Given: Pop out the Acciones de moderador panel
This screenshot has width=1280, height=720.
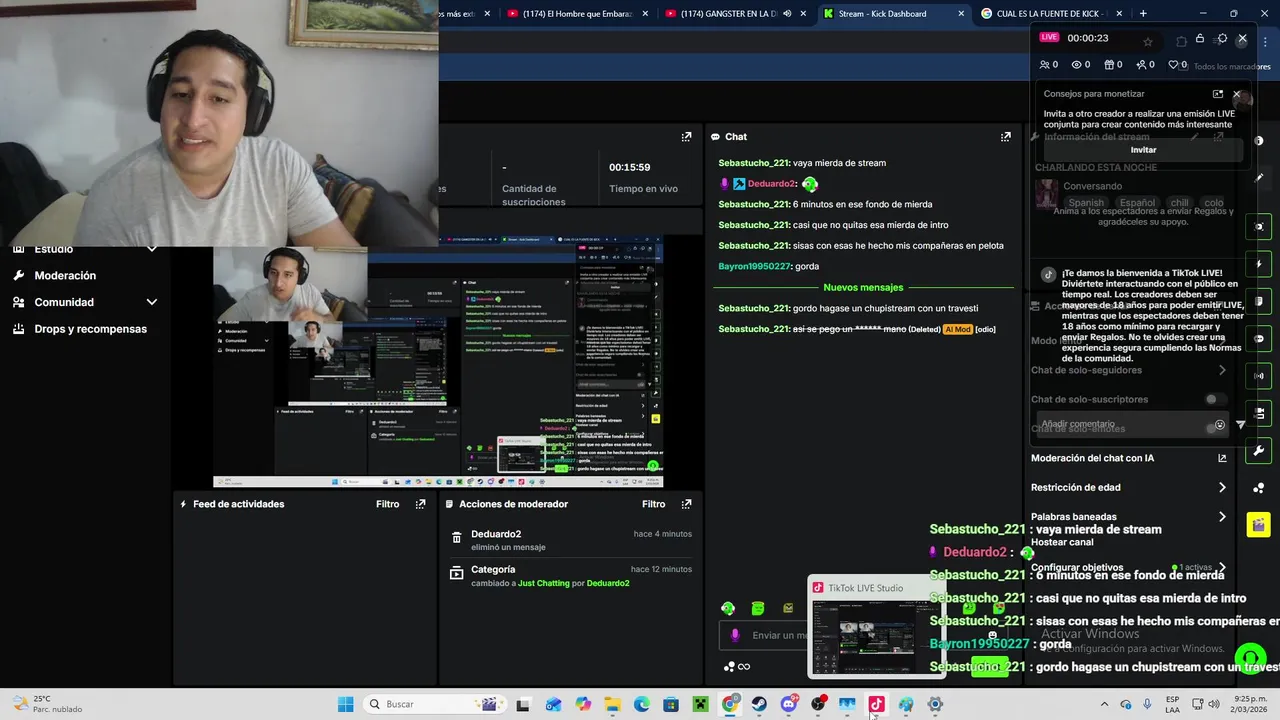Looking at the screenshot, I should coord(686,504).
